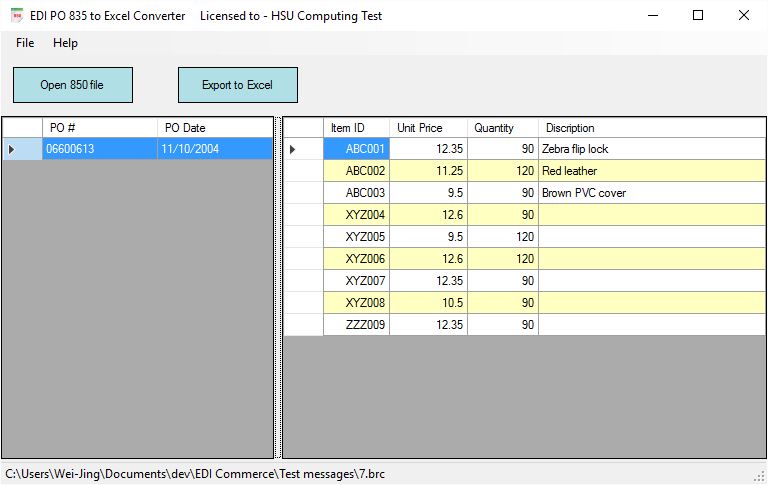Viewport: 768px width, 485px height.
Task: Click unit price 12.35 in ABC001 row
Action: pyautogui.click(x=429, y=149)
